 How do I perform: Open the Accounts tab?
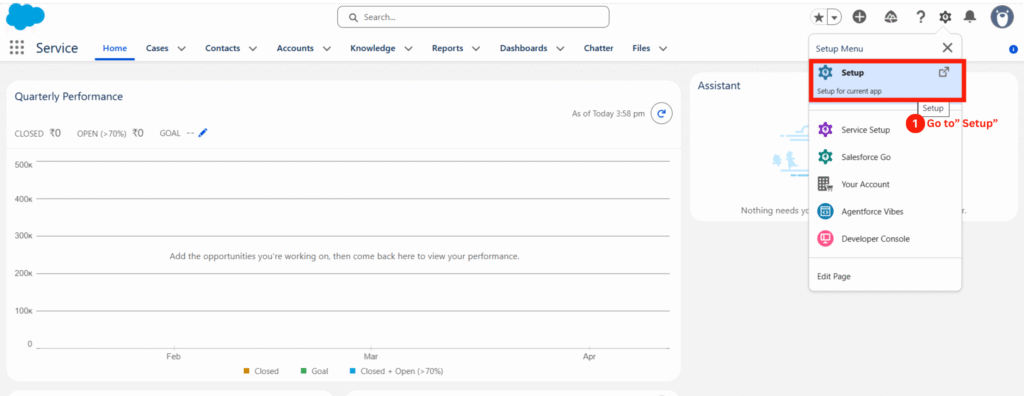(x=295, y=48)
